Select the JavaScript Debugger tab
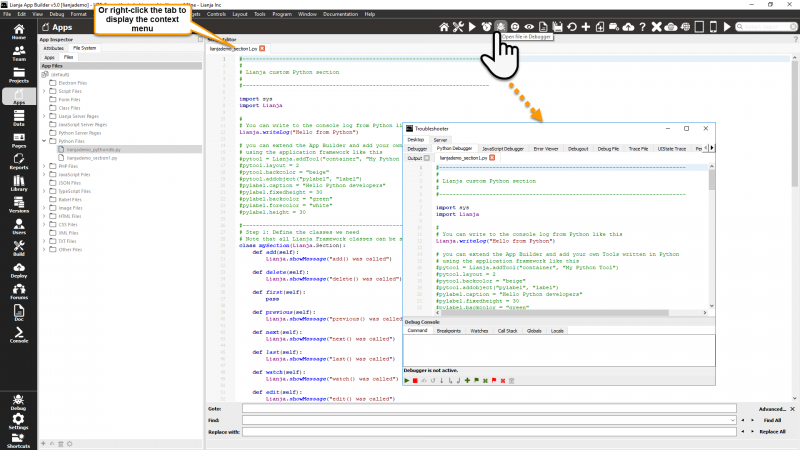This screenshot has width=800, height=450. 503,148
